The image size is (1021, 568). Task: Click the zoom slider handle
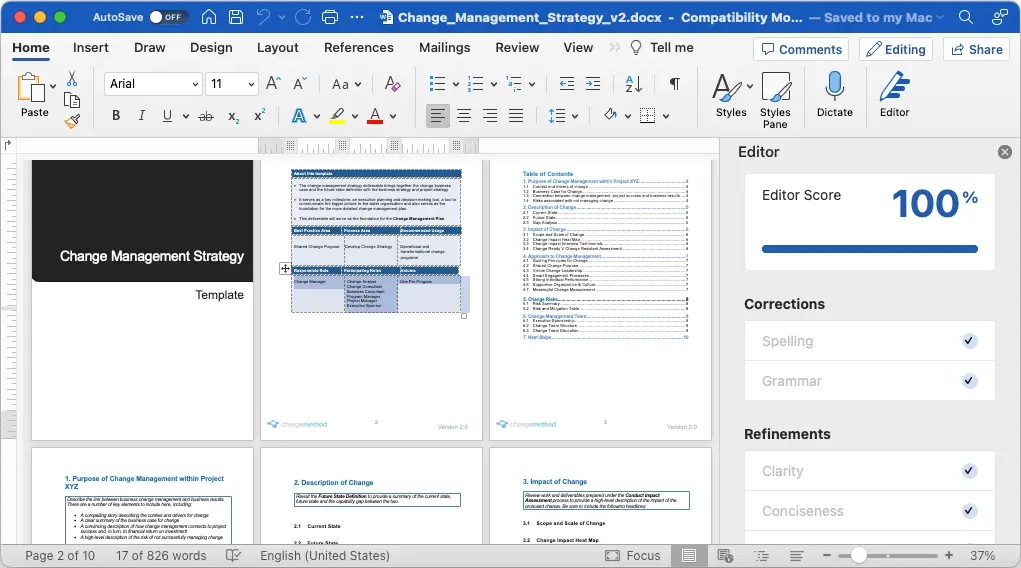pos(858,556)
